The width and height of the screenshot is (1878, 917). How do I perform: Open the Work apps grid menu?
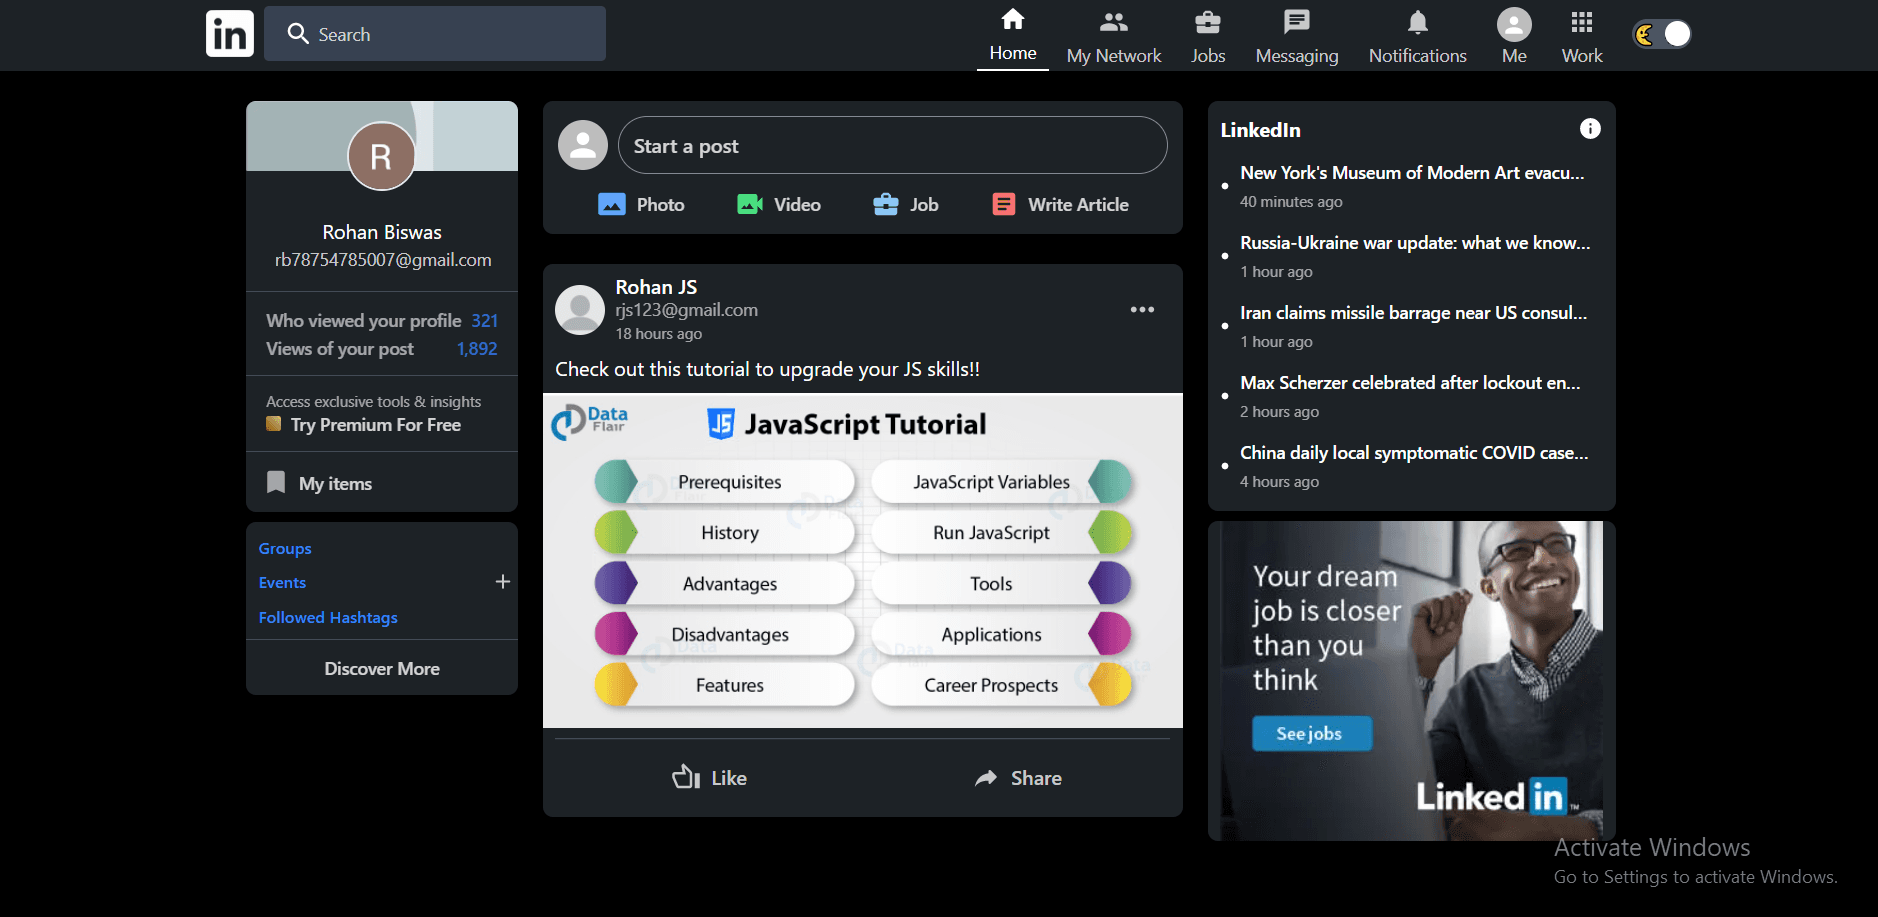pyautogui.click(x=1582, y=37)
